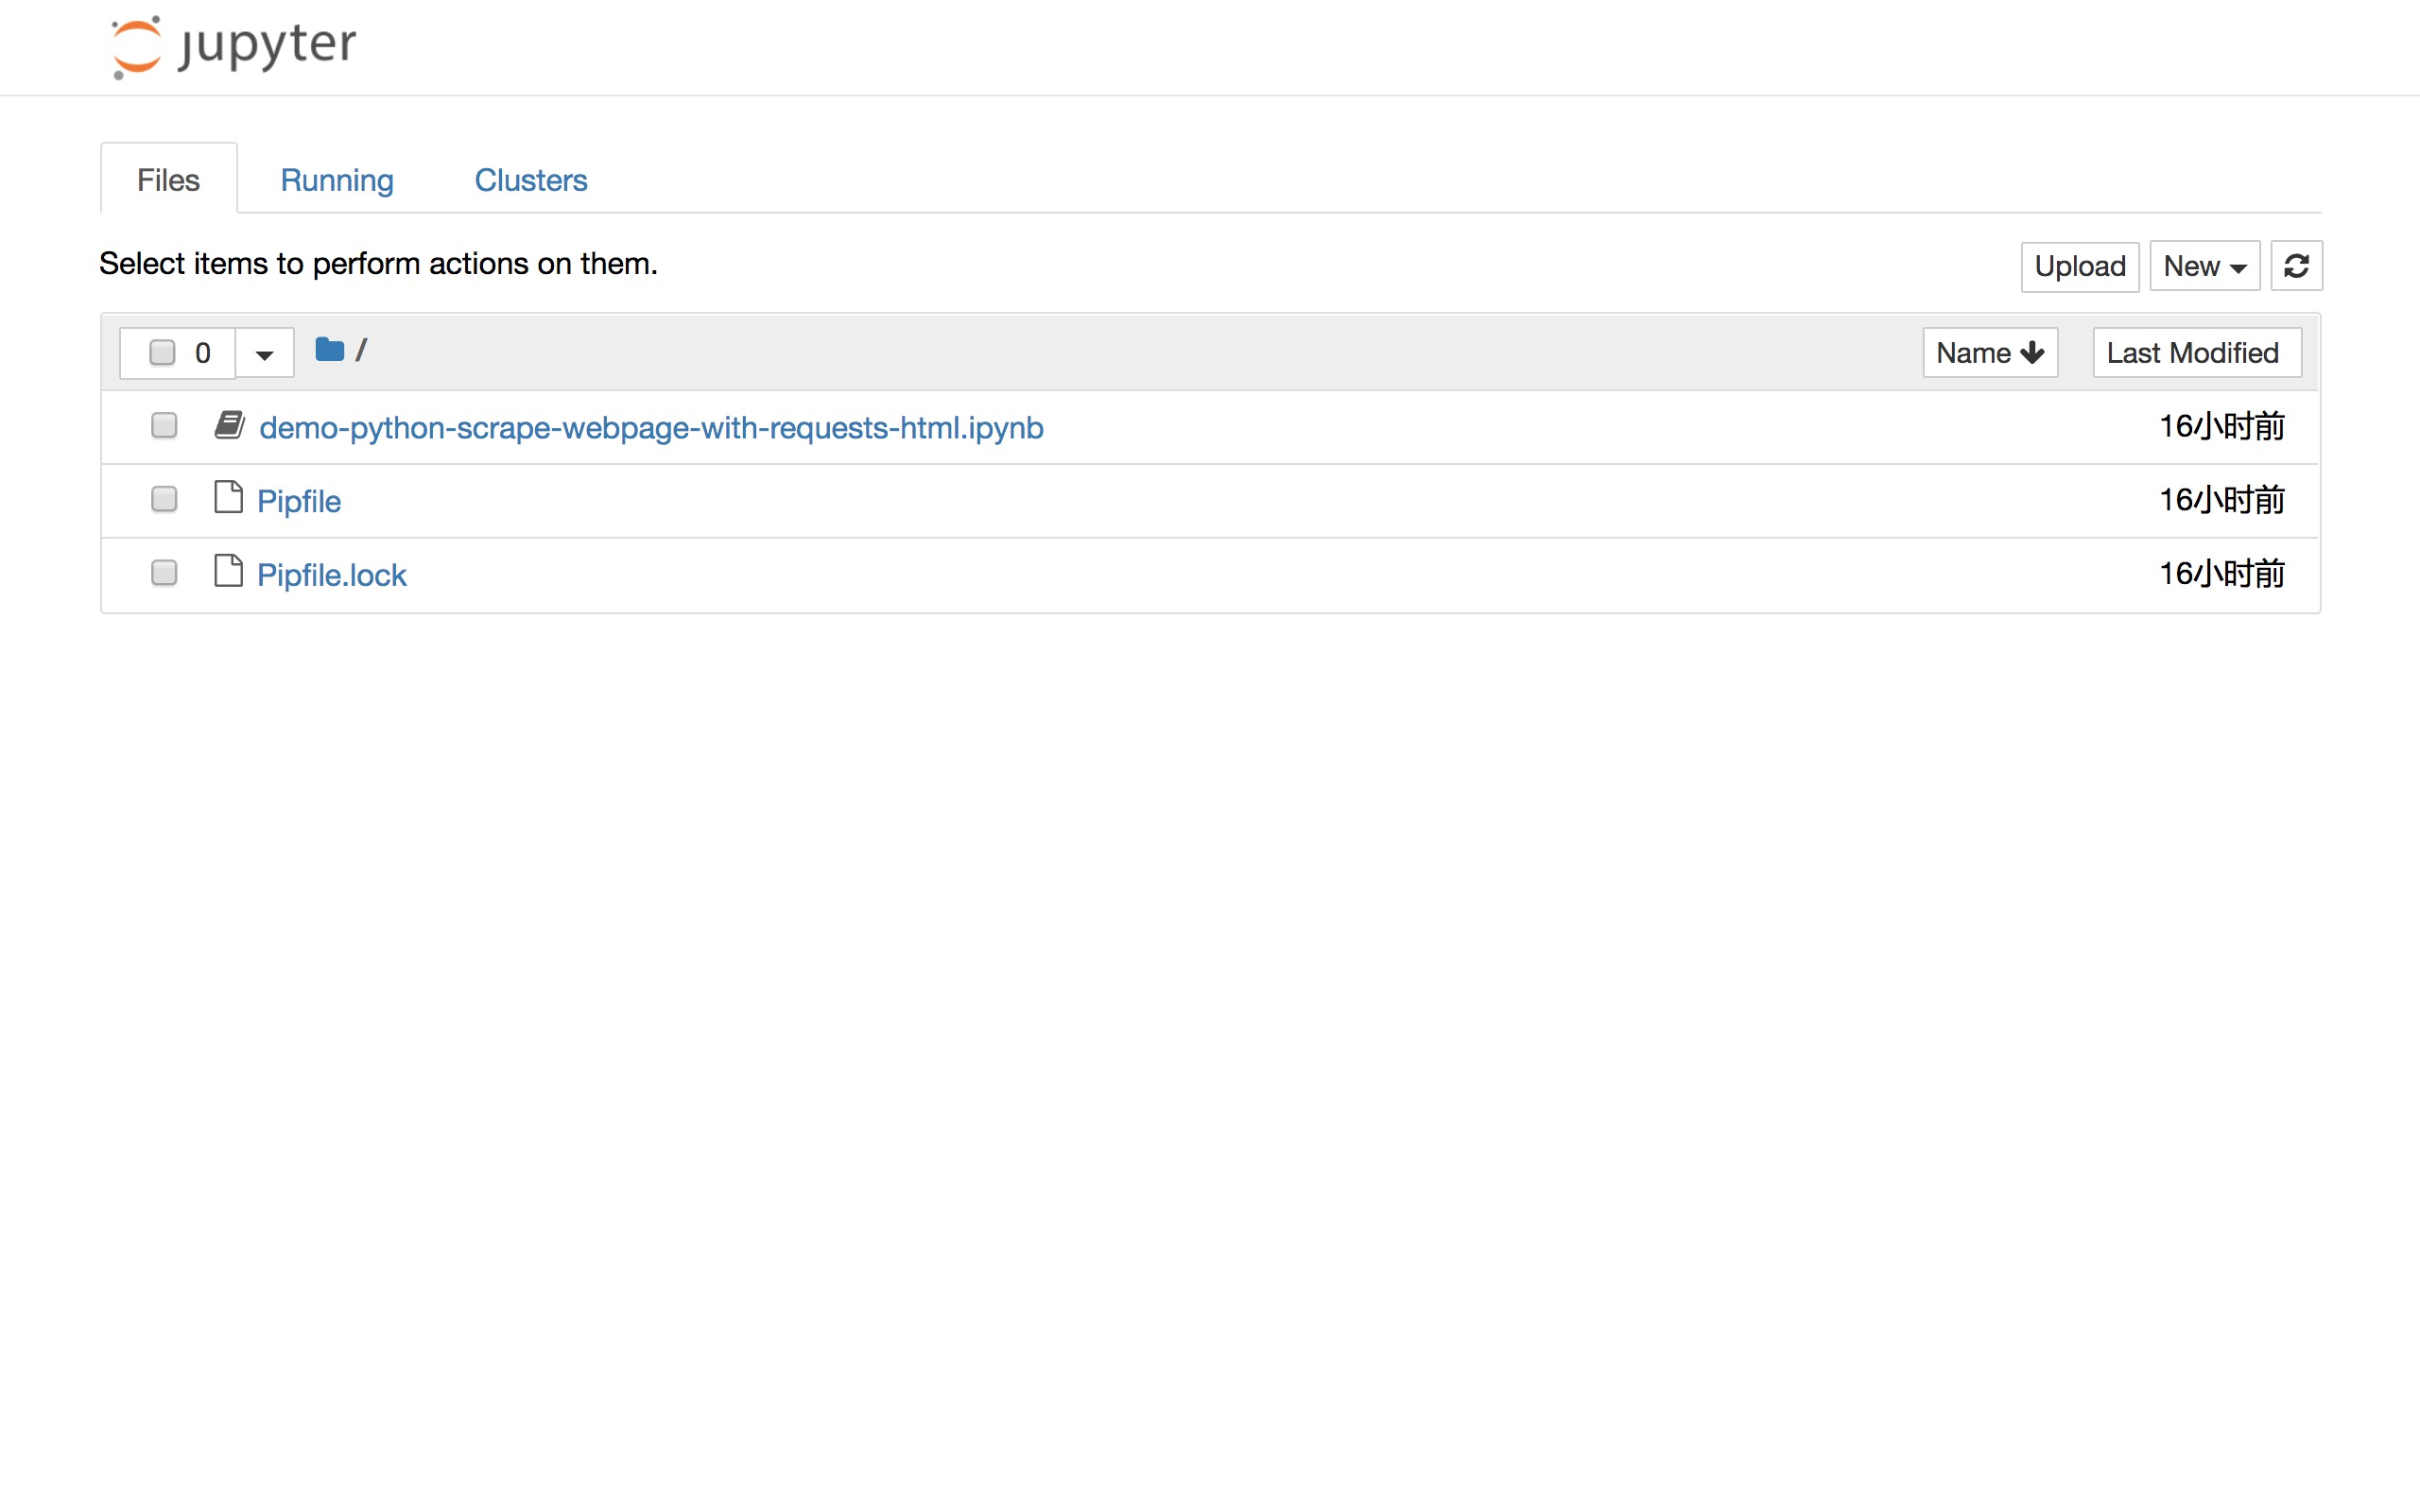2420x1512 pixels.
Task: Open the selection type dropdown arrow
Action: pyautogui.click(x=264, y=354)
